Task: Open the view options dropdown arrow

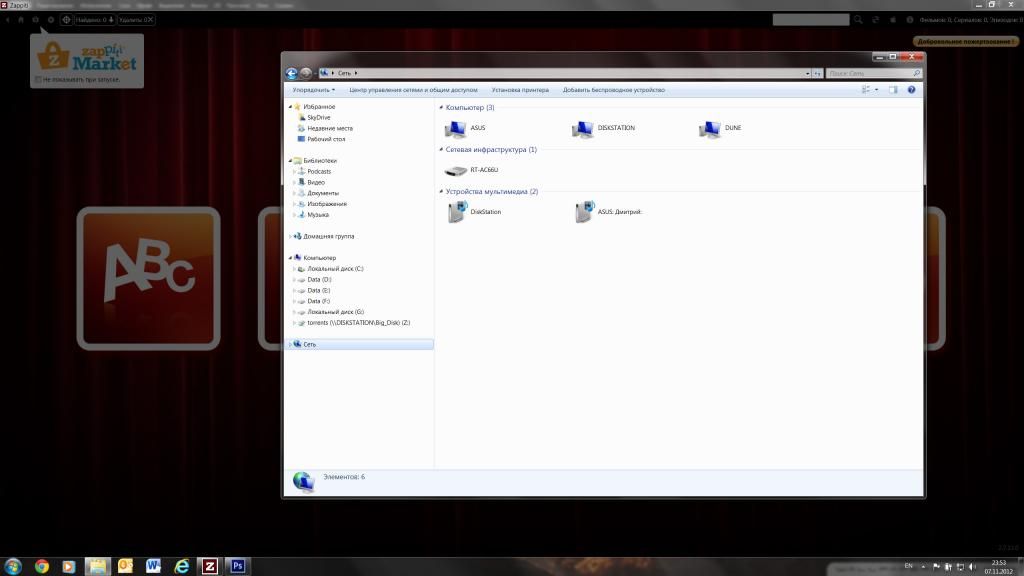Action: coord(876,89)
